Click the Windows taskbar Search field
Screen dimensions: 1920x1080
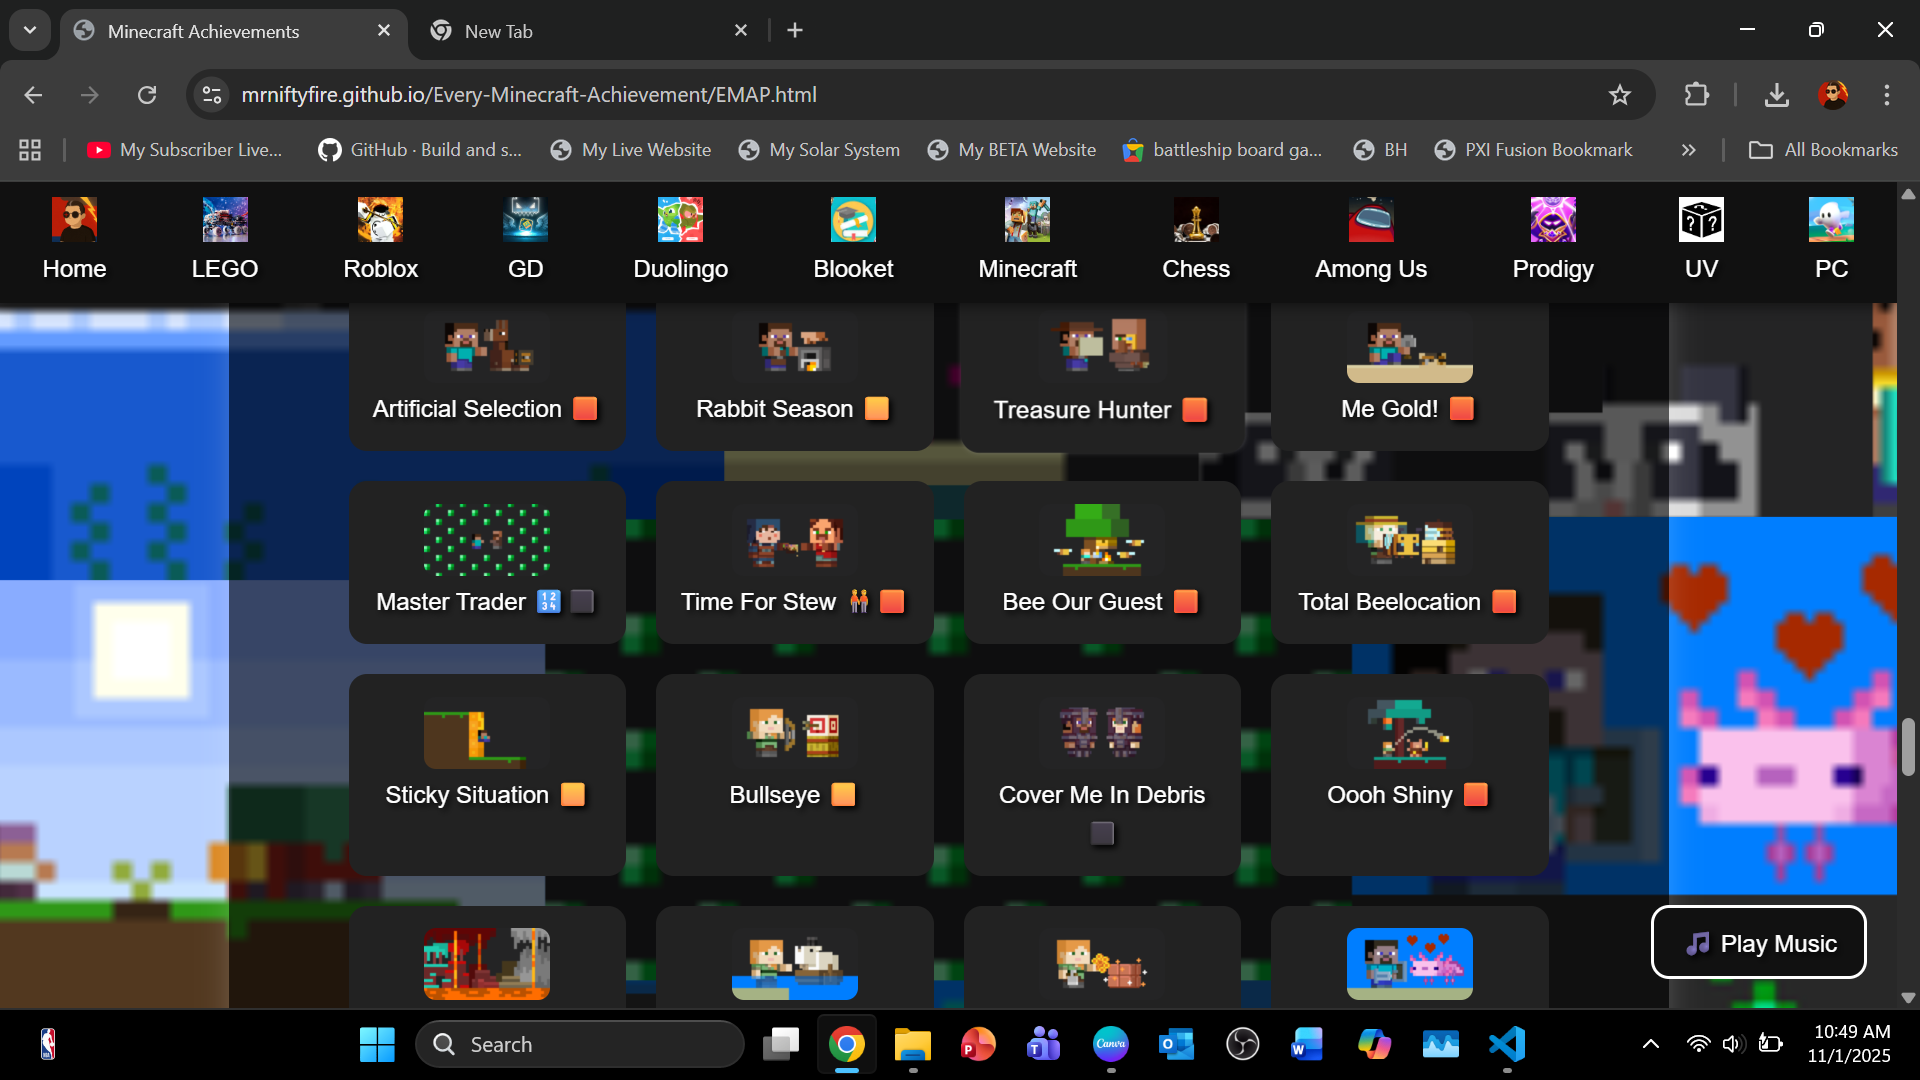click(x=580, y=1044)
